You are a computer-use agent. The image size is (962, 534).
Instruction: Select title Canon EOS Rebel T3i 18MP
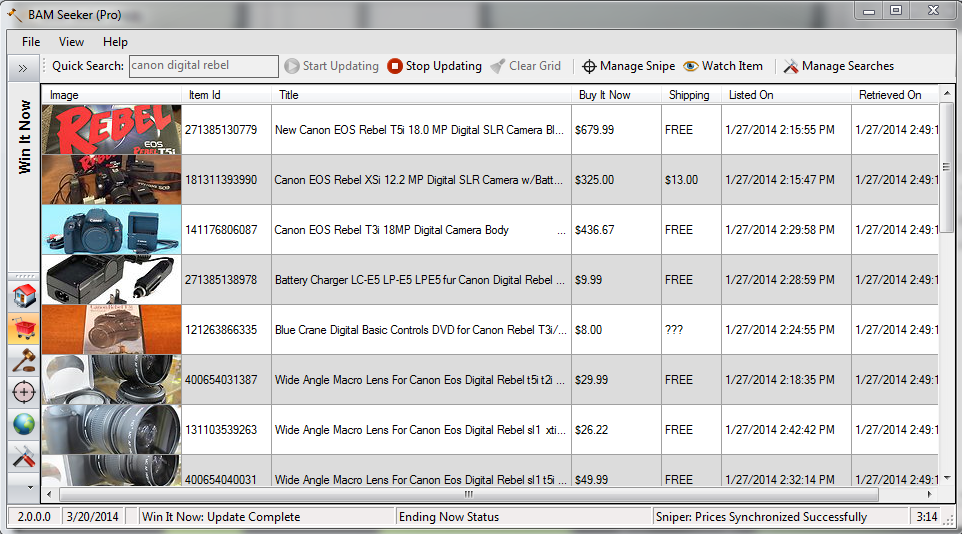tap(391, 230)
